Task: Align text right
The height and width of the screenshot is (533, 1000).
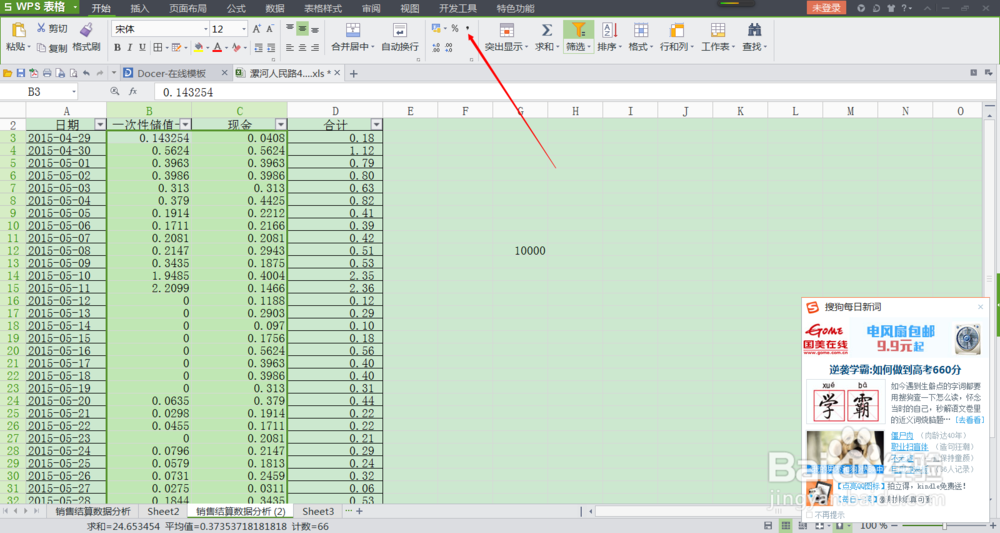Action: click(x=315, y=48)
